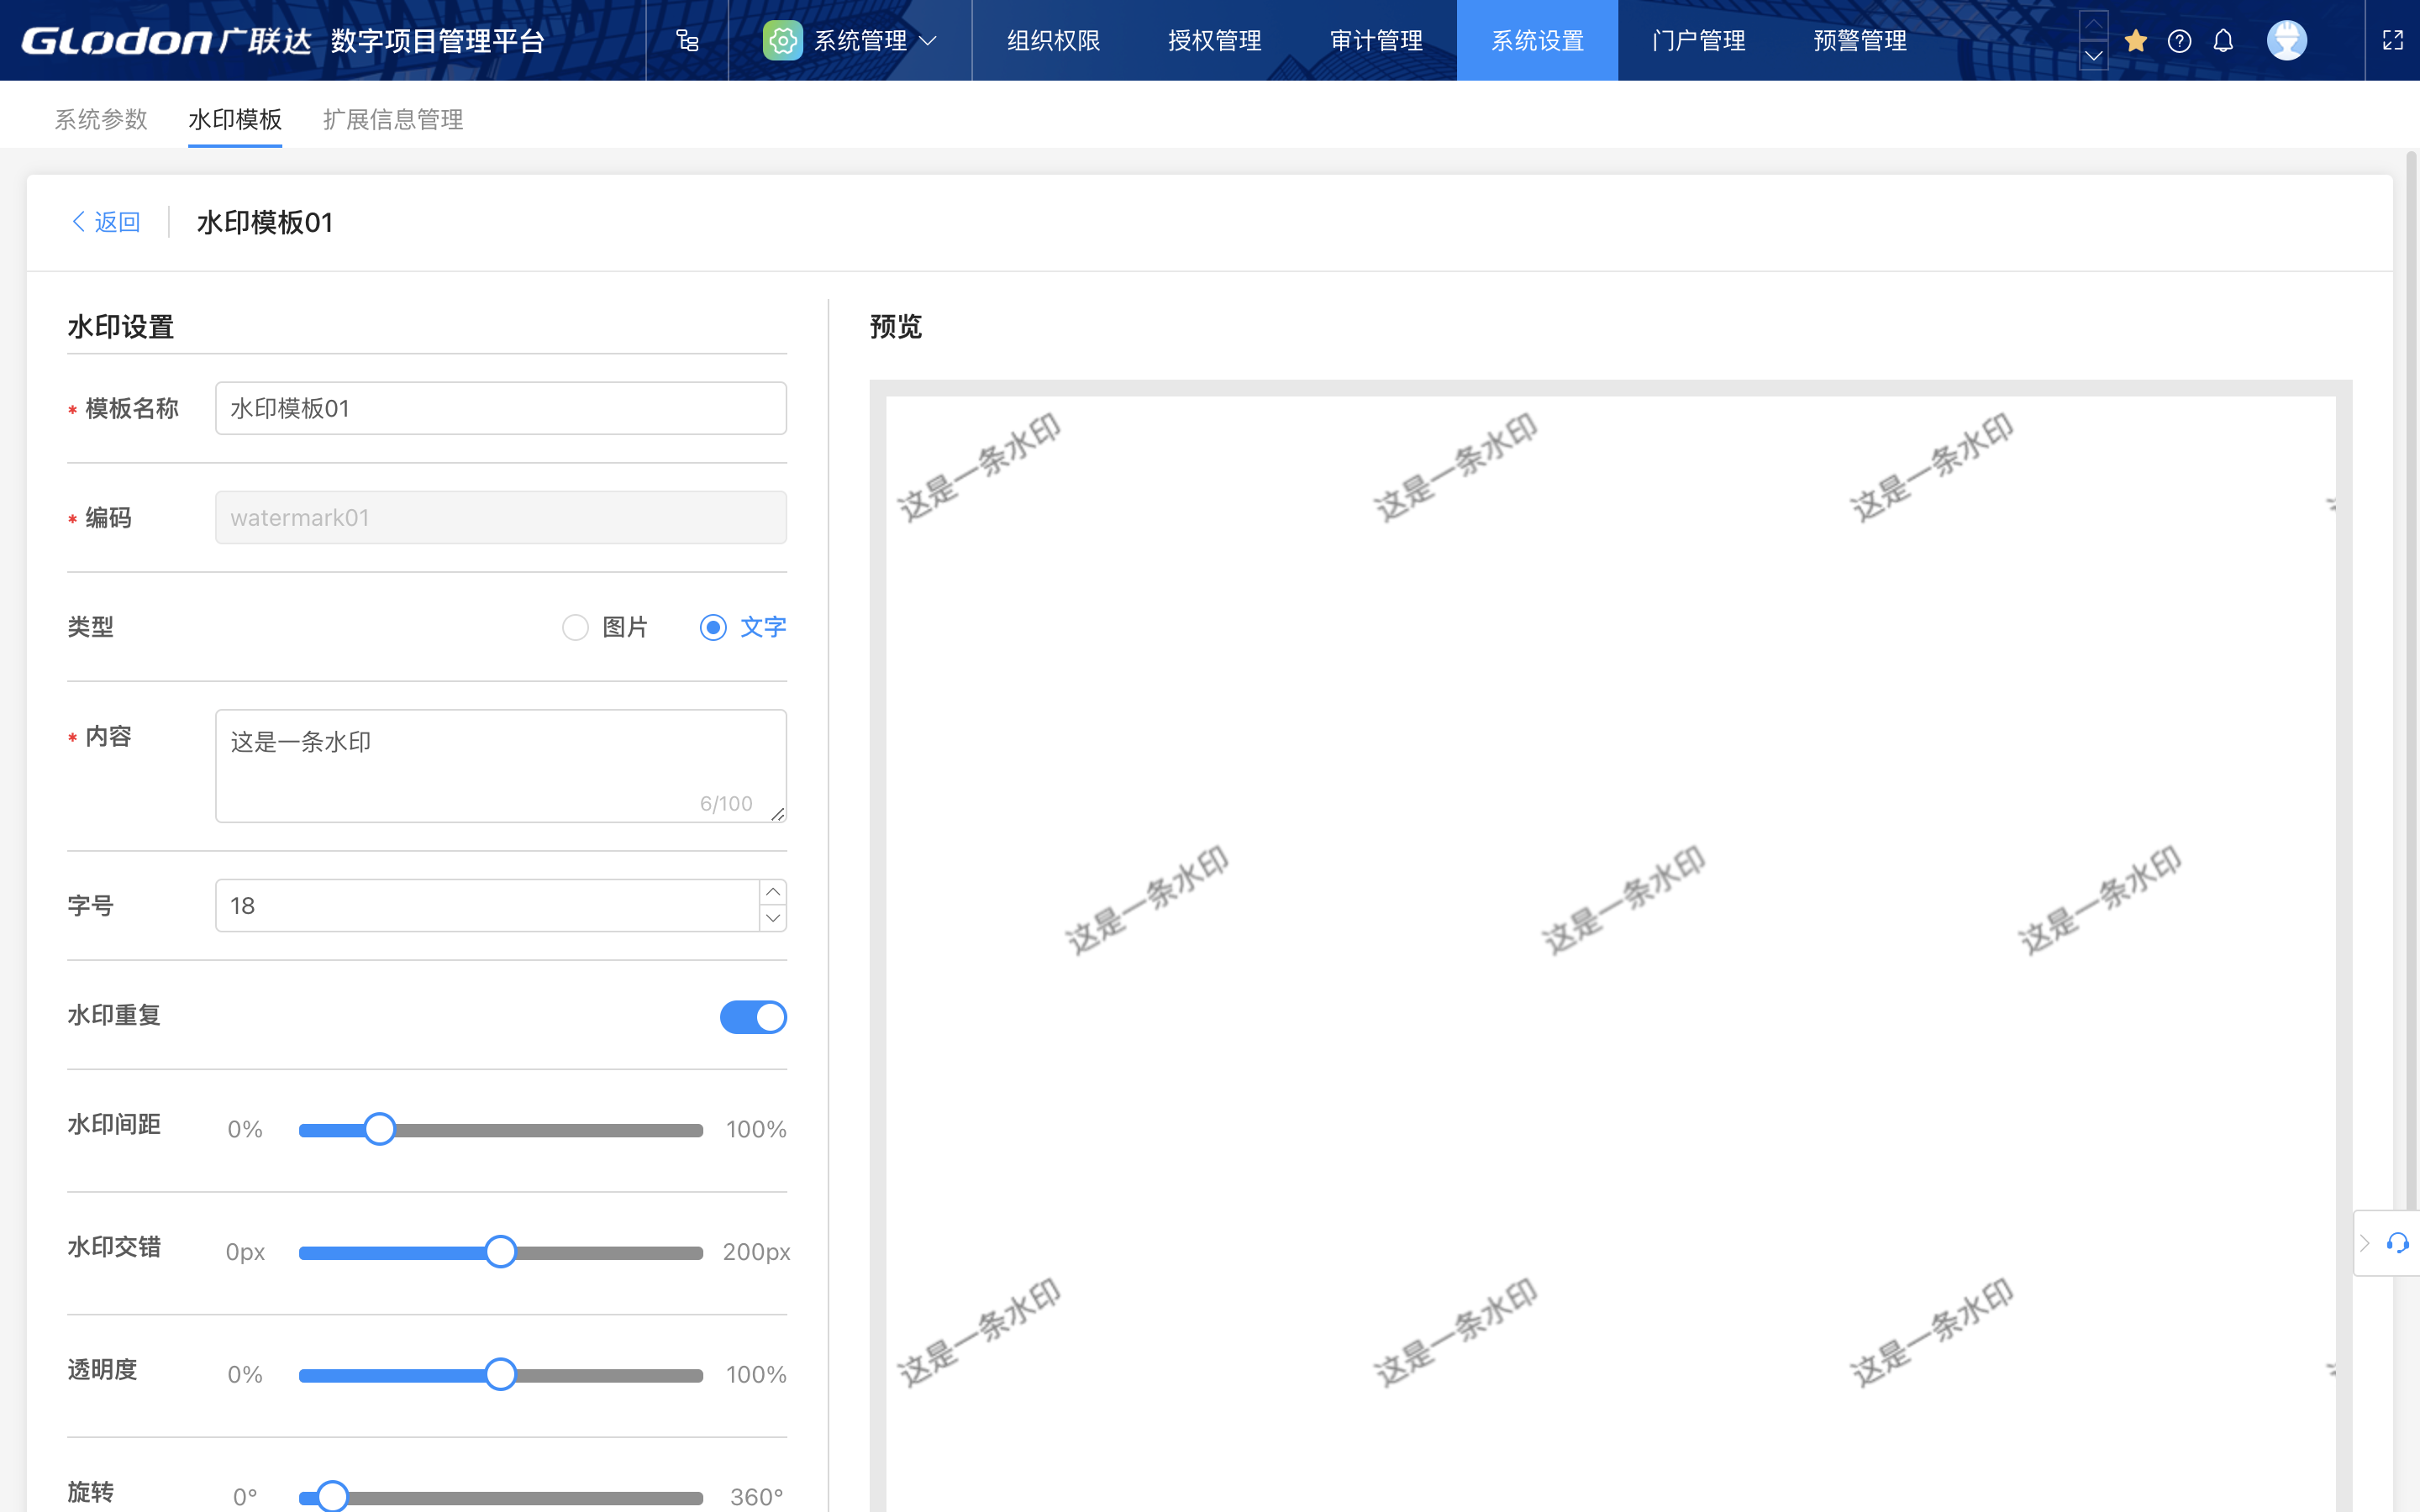Toggle fullscreen mode icon
This screenshot has height=1512, width=2420.
point(2392,40)
